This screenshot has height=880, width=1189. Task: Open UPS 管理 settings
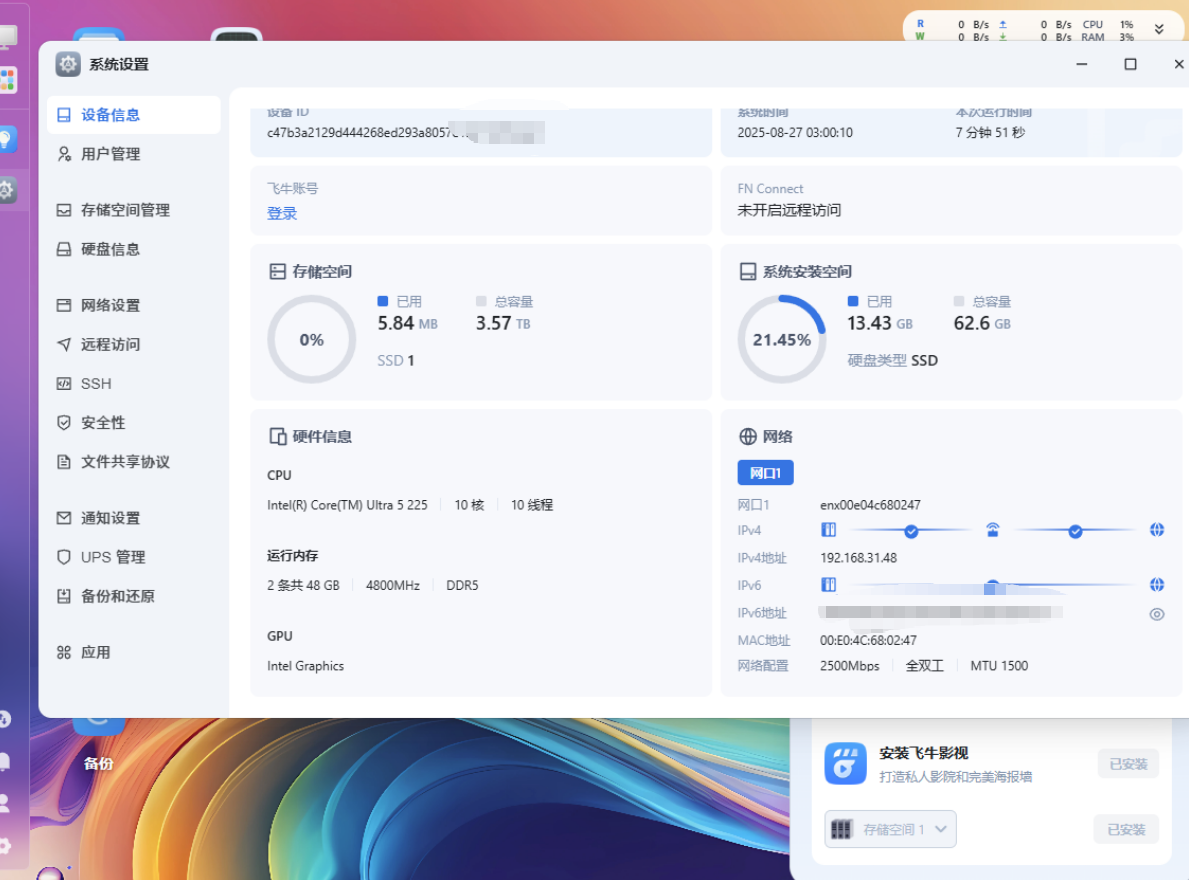click(x=133, y=557)
